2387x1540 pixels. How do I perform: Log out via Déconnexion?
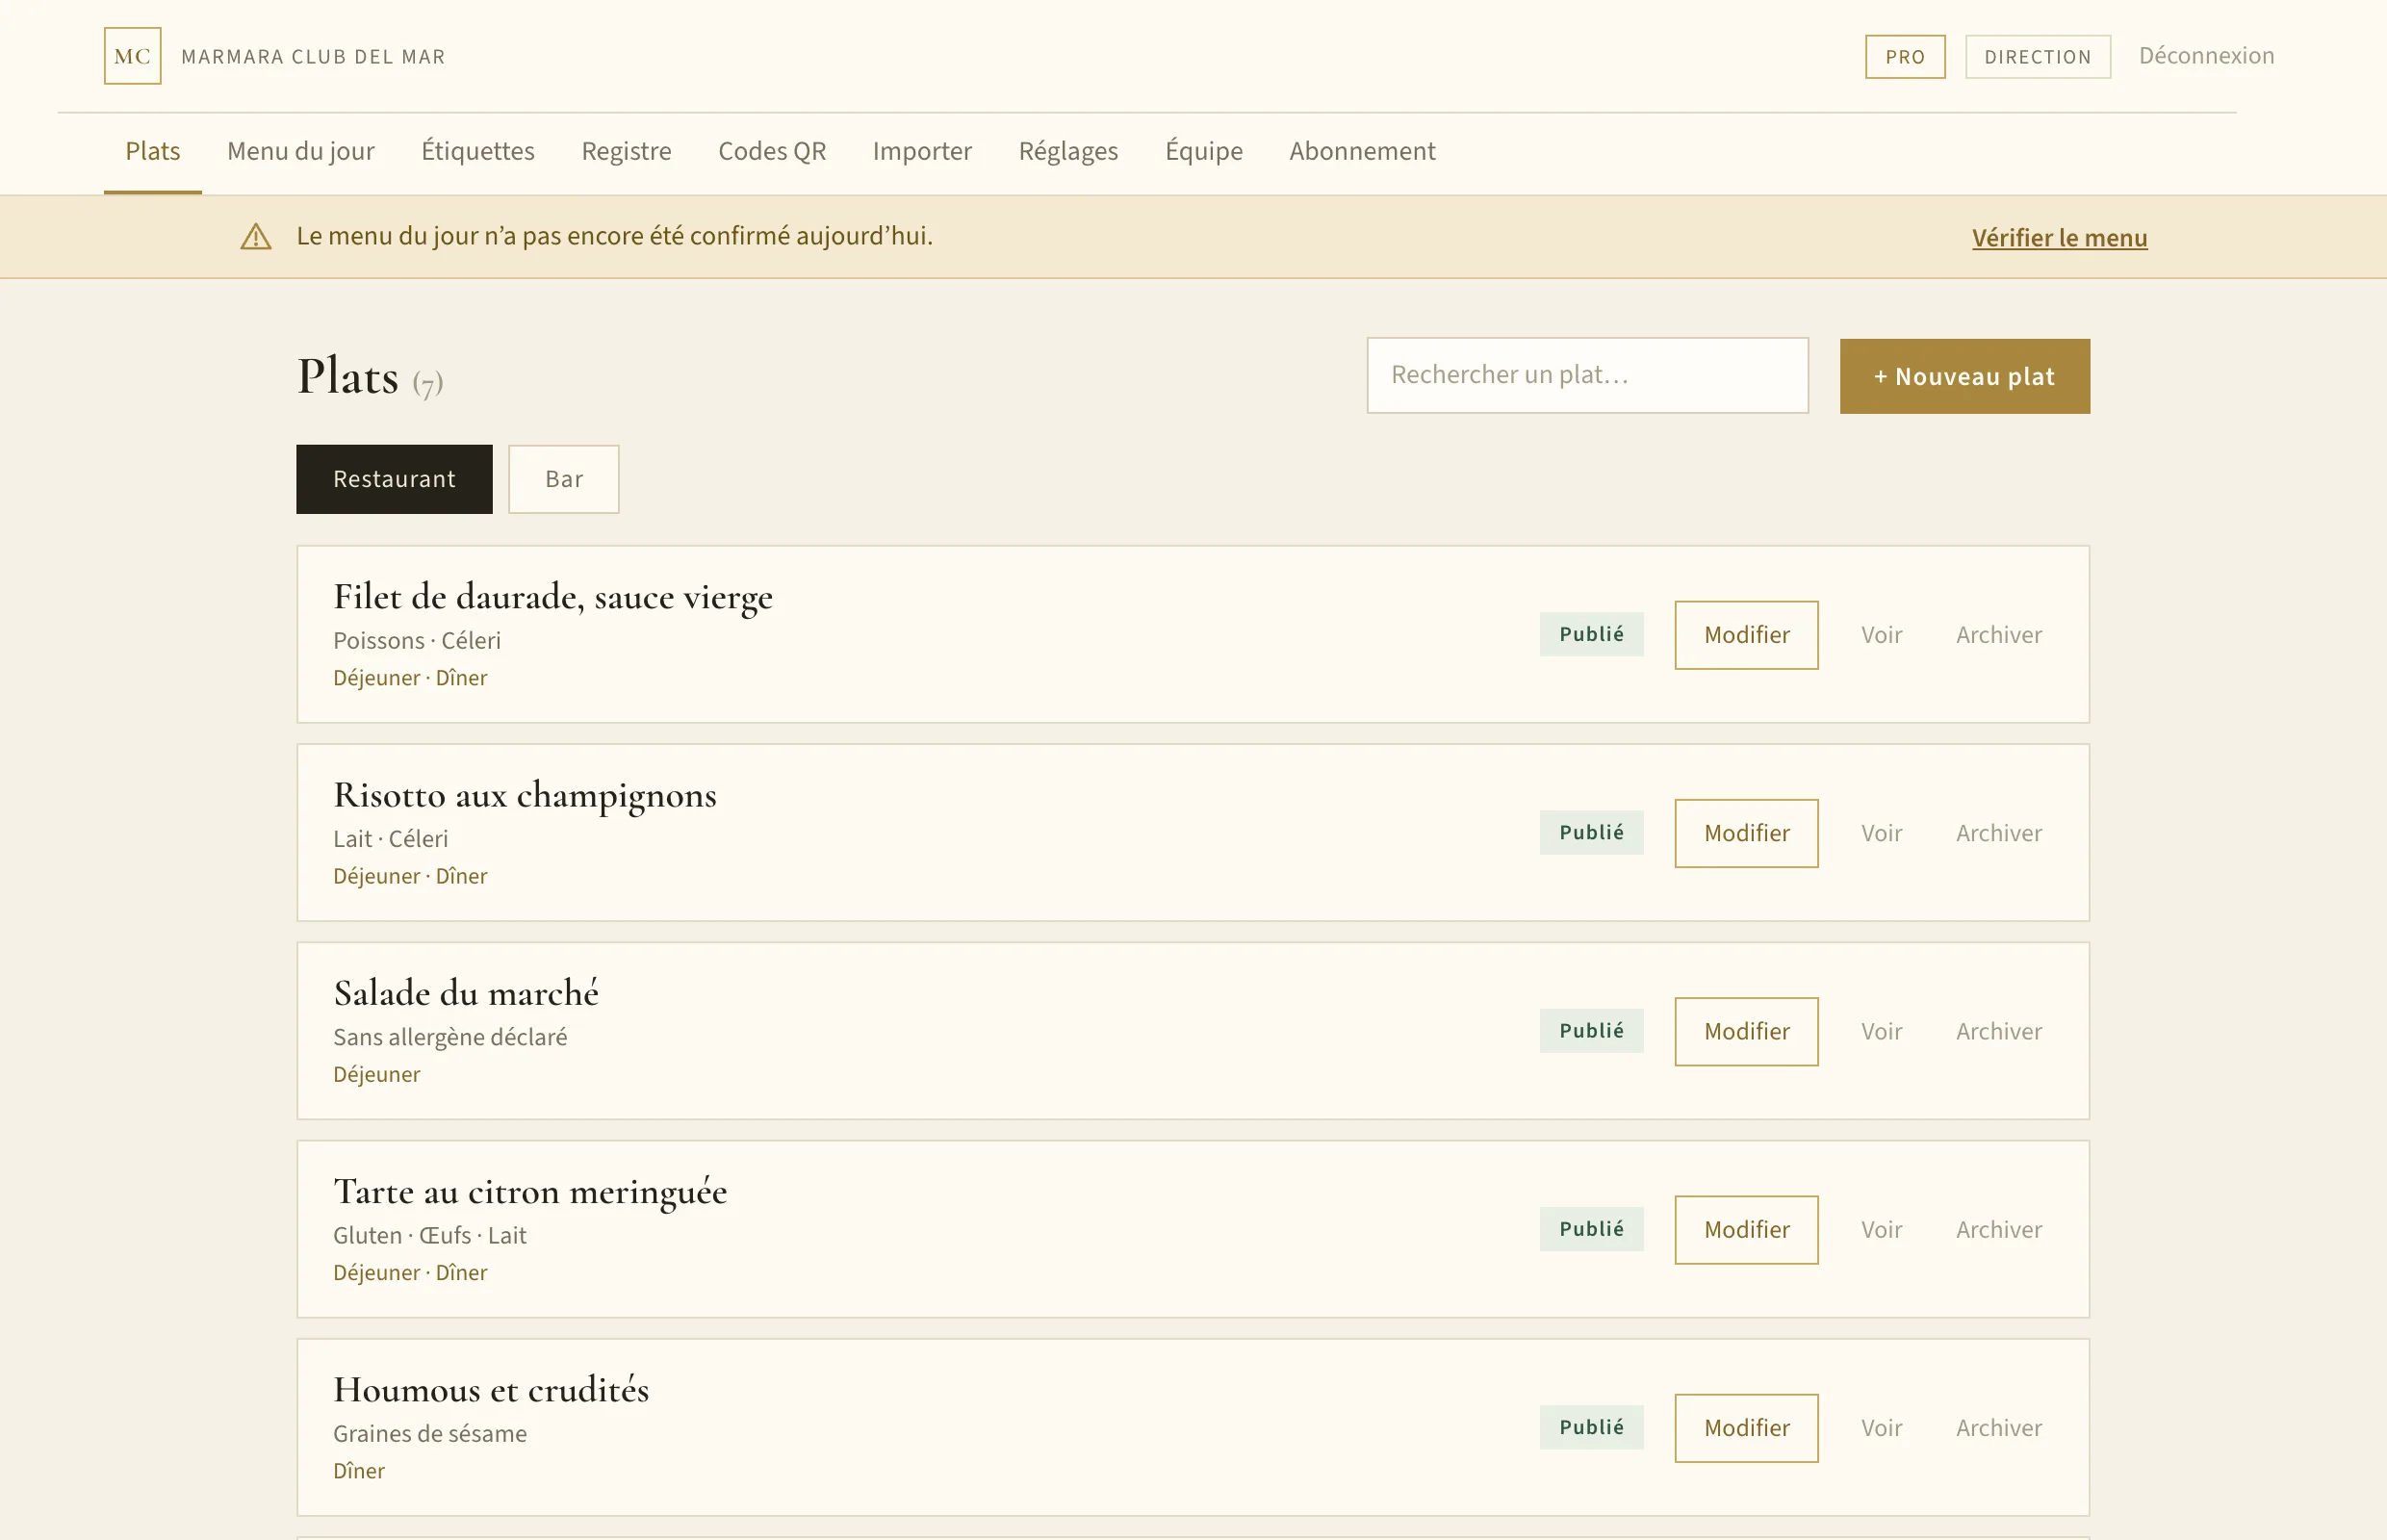coord(2206,56)
